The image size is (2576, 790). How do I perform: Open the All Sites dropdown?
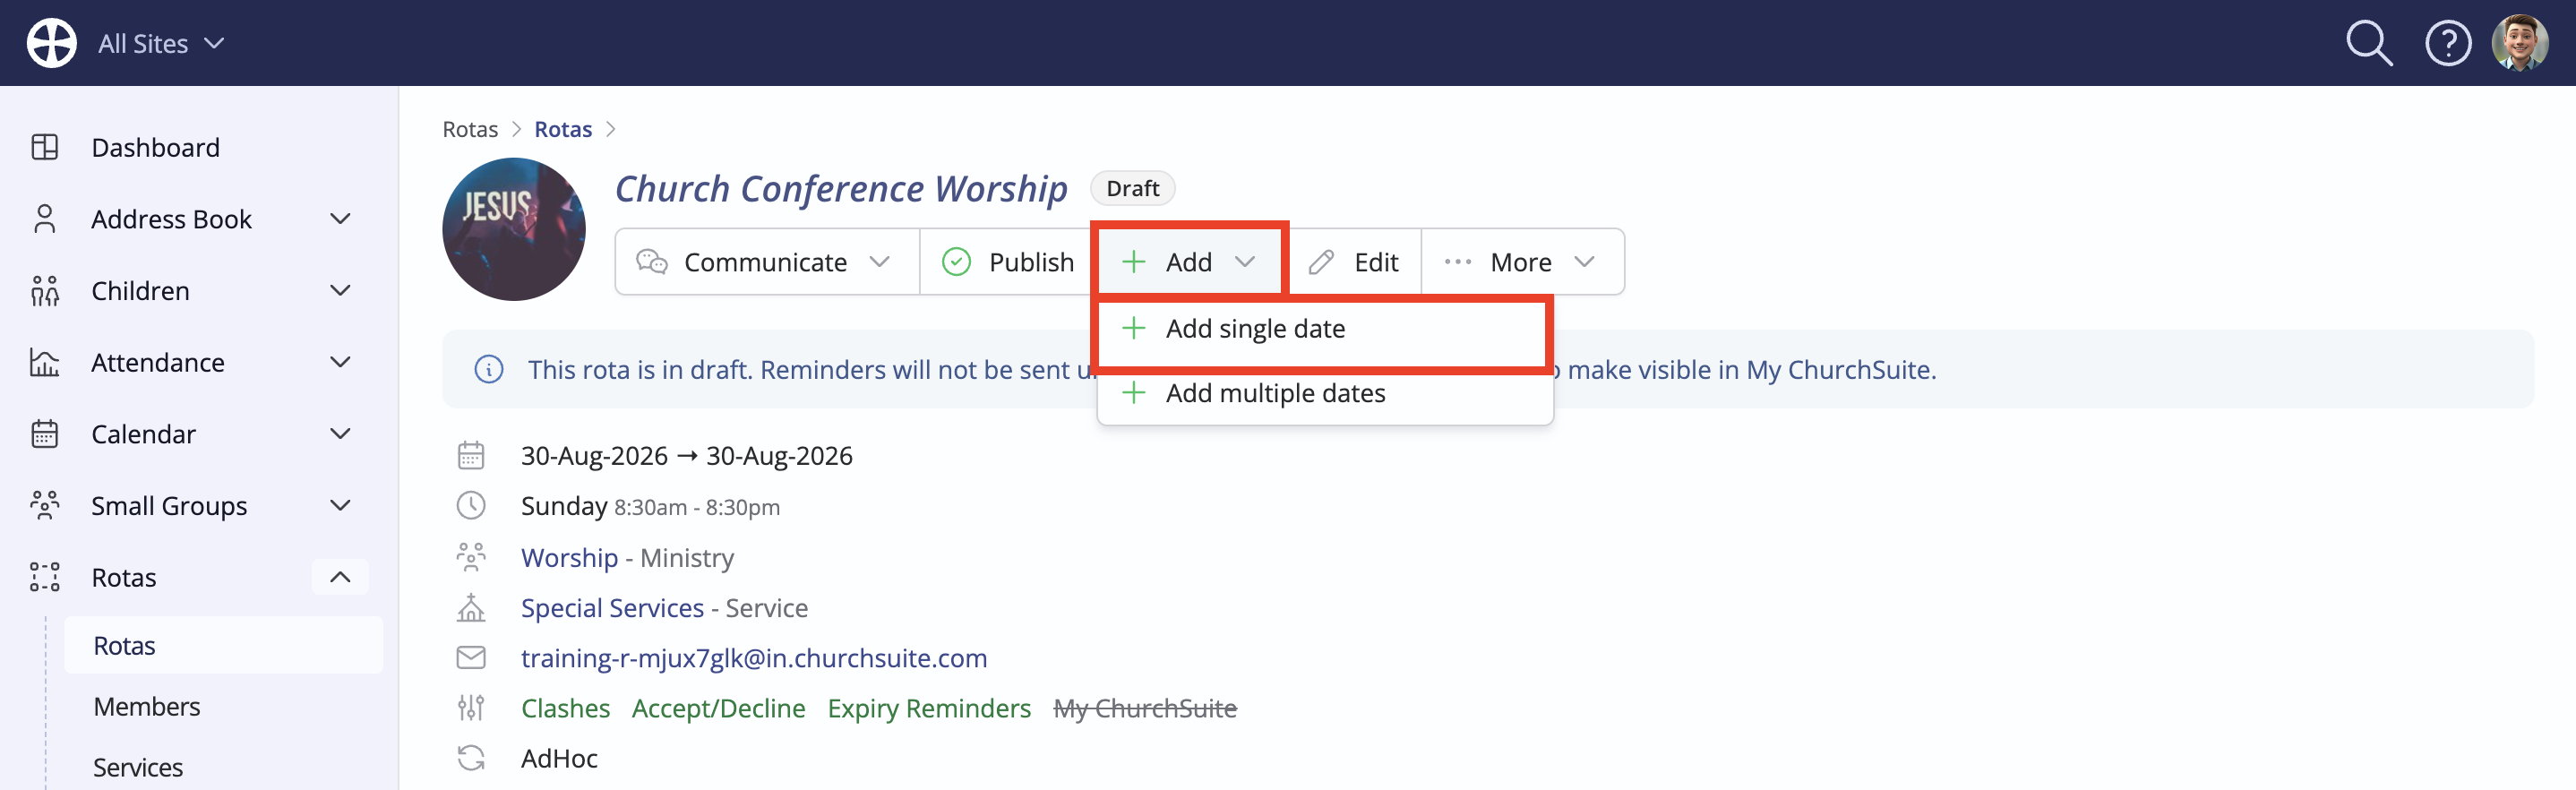coord(160,44)
